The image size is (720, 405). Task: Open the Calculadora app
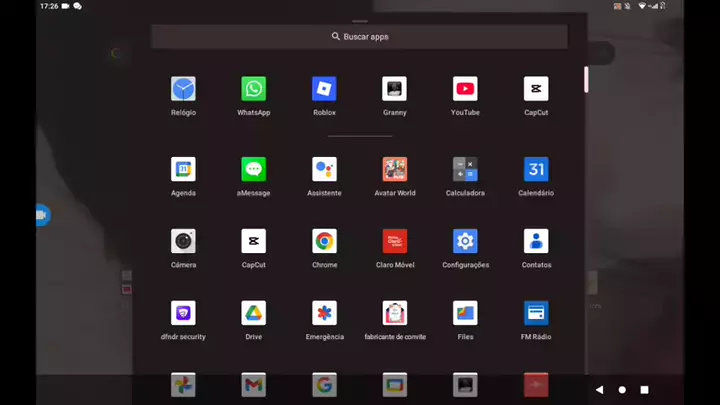pos(465,169)
